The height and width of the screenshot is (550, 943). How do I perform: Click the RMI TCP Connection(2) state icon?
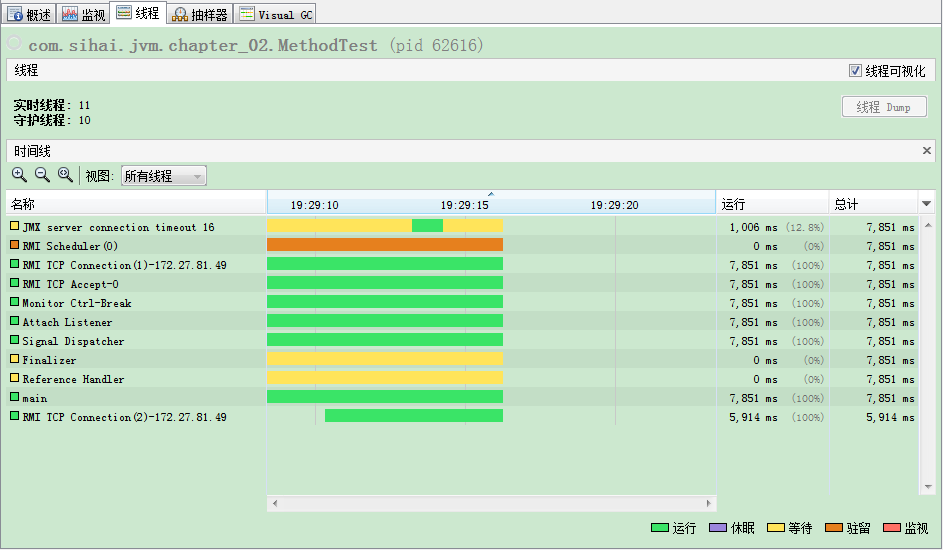[14, 416]
